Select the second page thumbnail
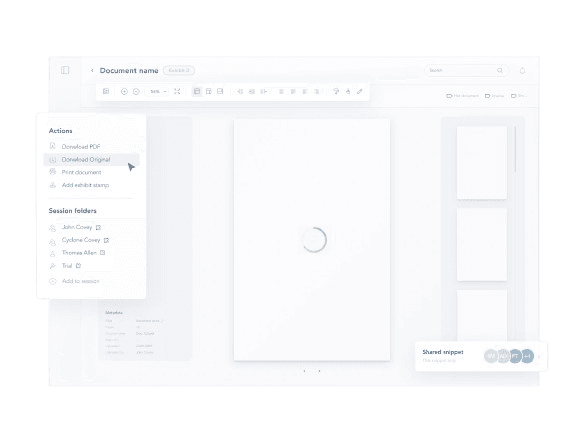 tap(482, 244)
